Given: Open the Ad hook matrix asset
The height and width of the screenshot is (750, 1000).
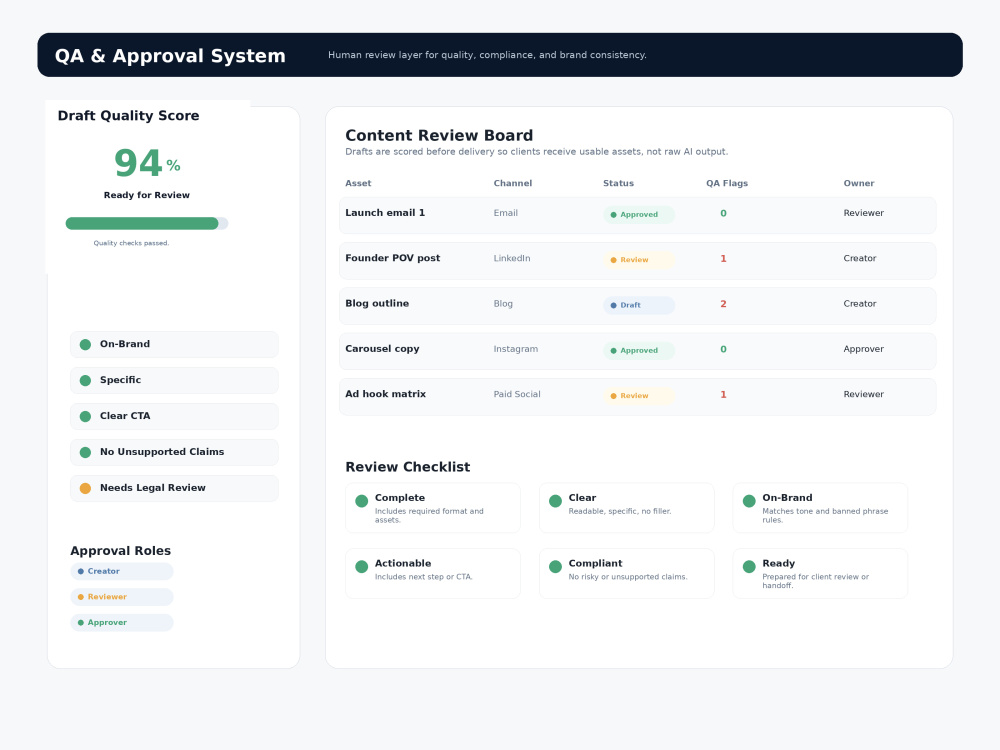Looking at the screenshot, I should (385, 394).
